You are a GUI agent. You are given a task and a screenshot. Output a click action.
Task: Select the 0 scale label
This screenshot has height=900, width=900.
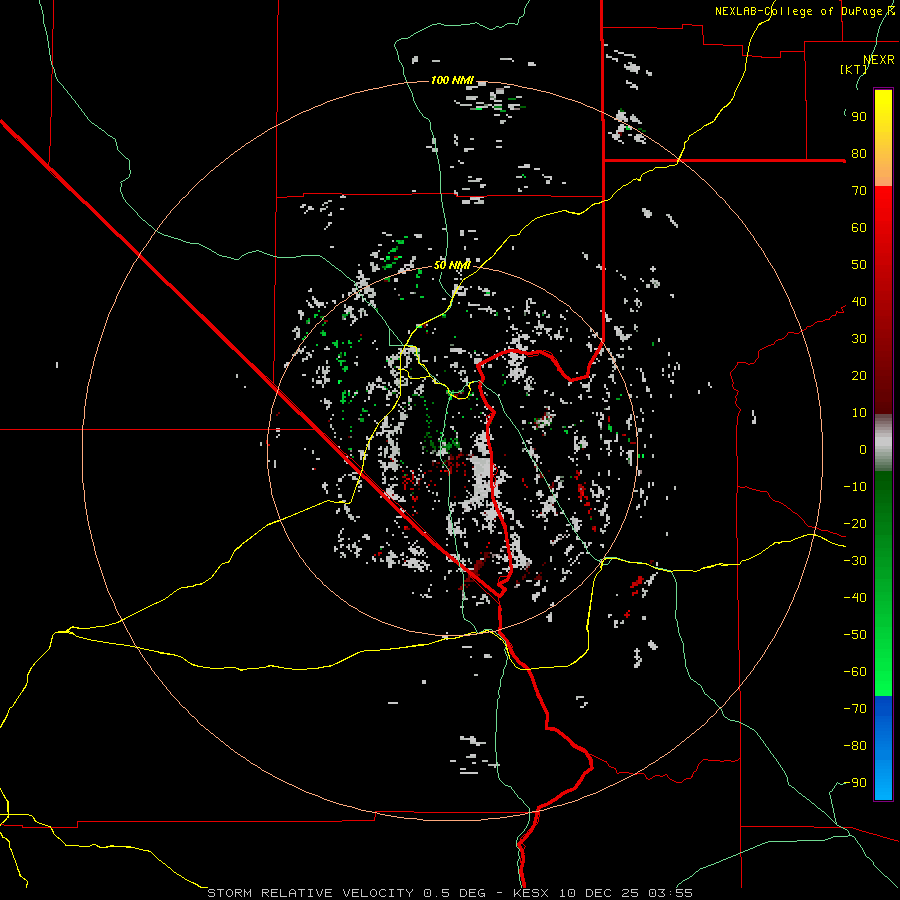tap(863, 450)
